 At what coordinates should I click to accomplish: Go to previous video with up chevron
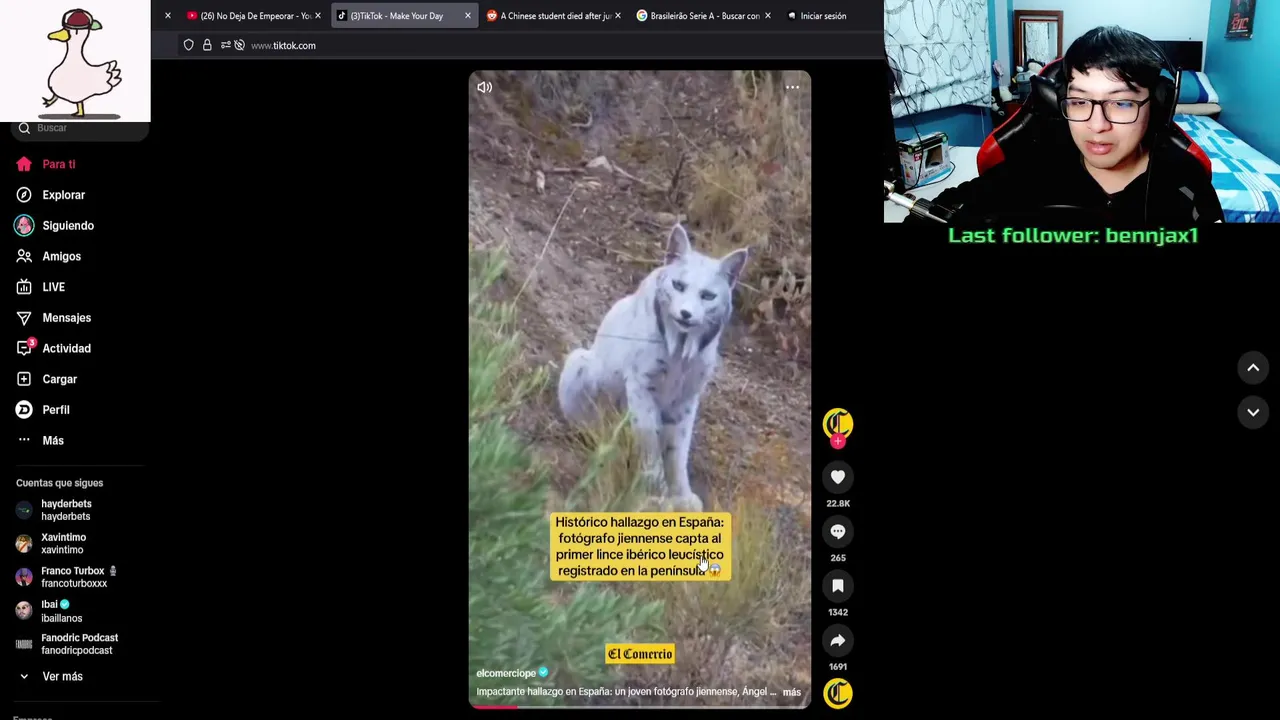click(1253, 368)
